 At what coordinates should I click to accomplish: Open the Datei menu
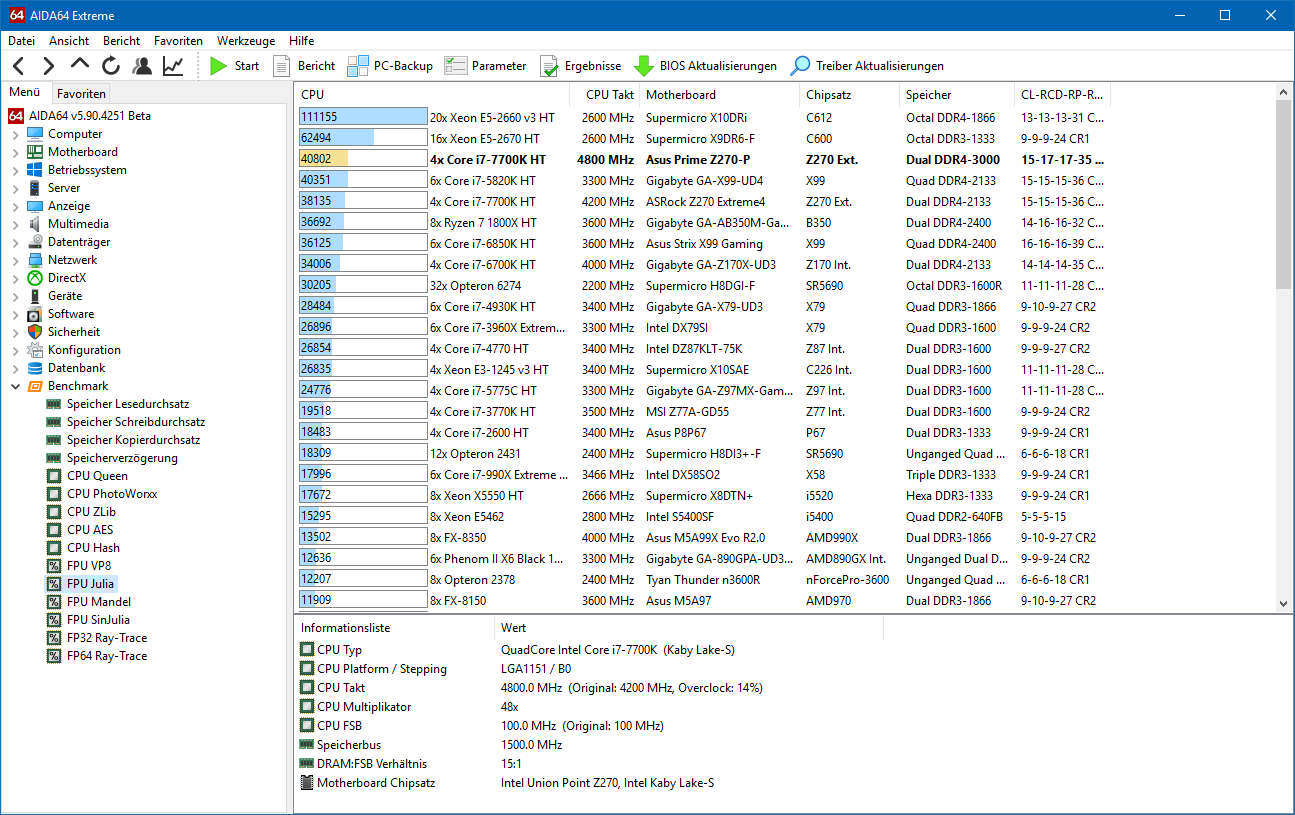tap(21, 41)
